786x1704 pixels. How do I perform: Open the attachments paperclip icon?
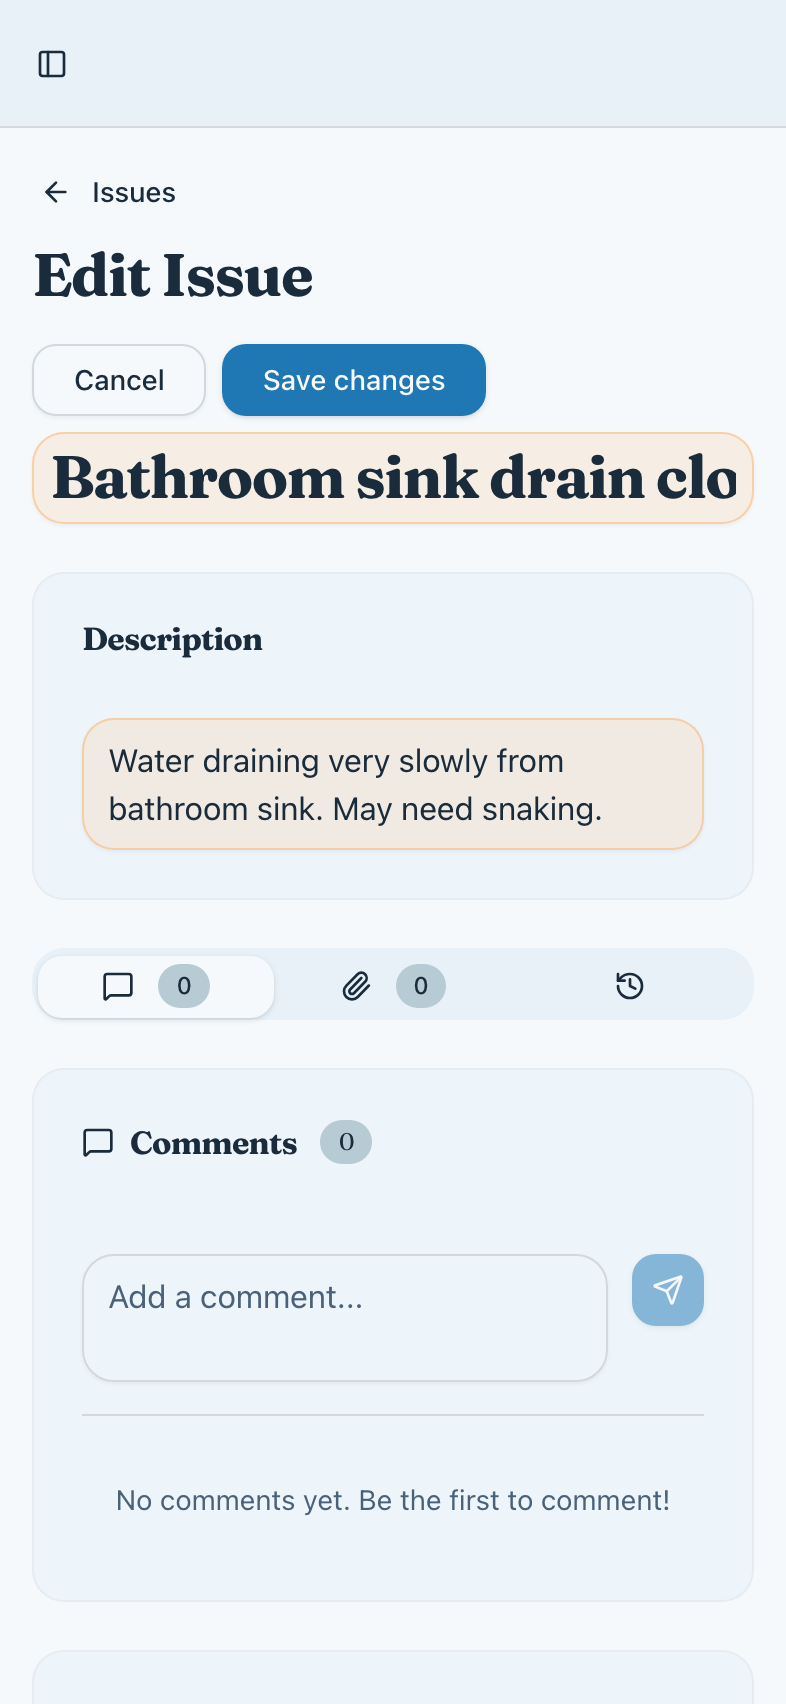355,986
